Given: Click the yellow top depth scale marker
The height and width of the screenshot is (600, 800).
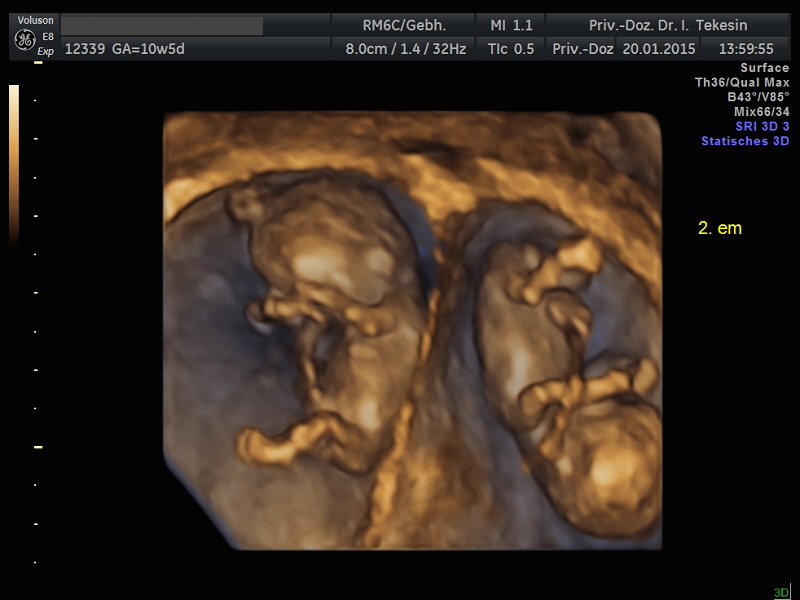Looking at the screenshot, I should (x=38, y=62).
